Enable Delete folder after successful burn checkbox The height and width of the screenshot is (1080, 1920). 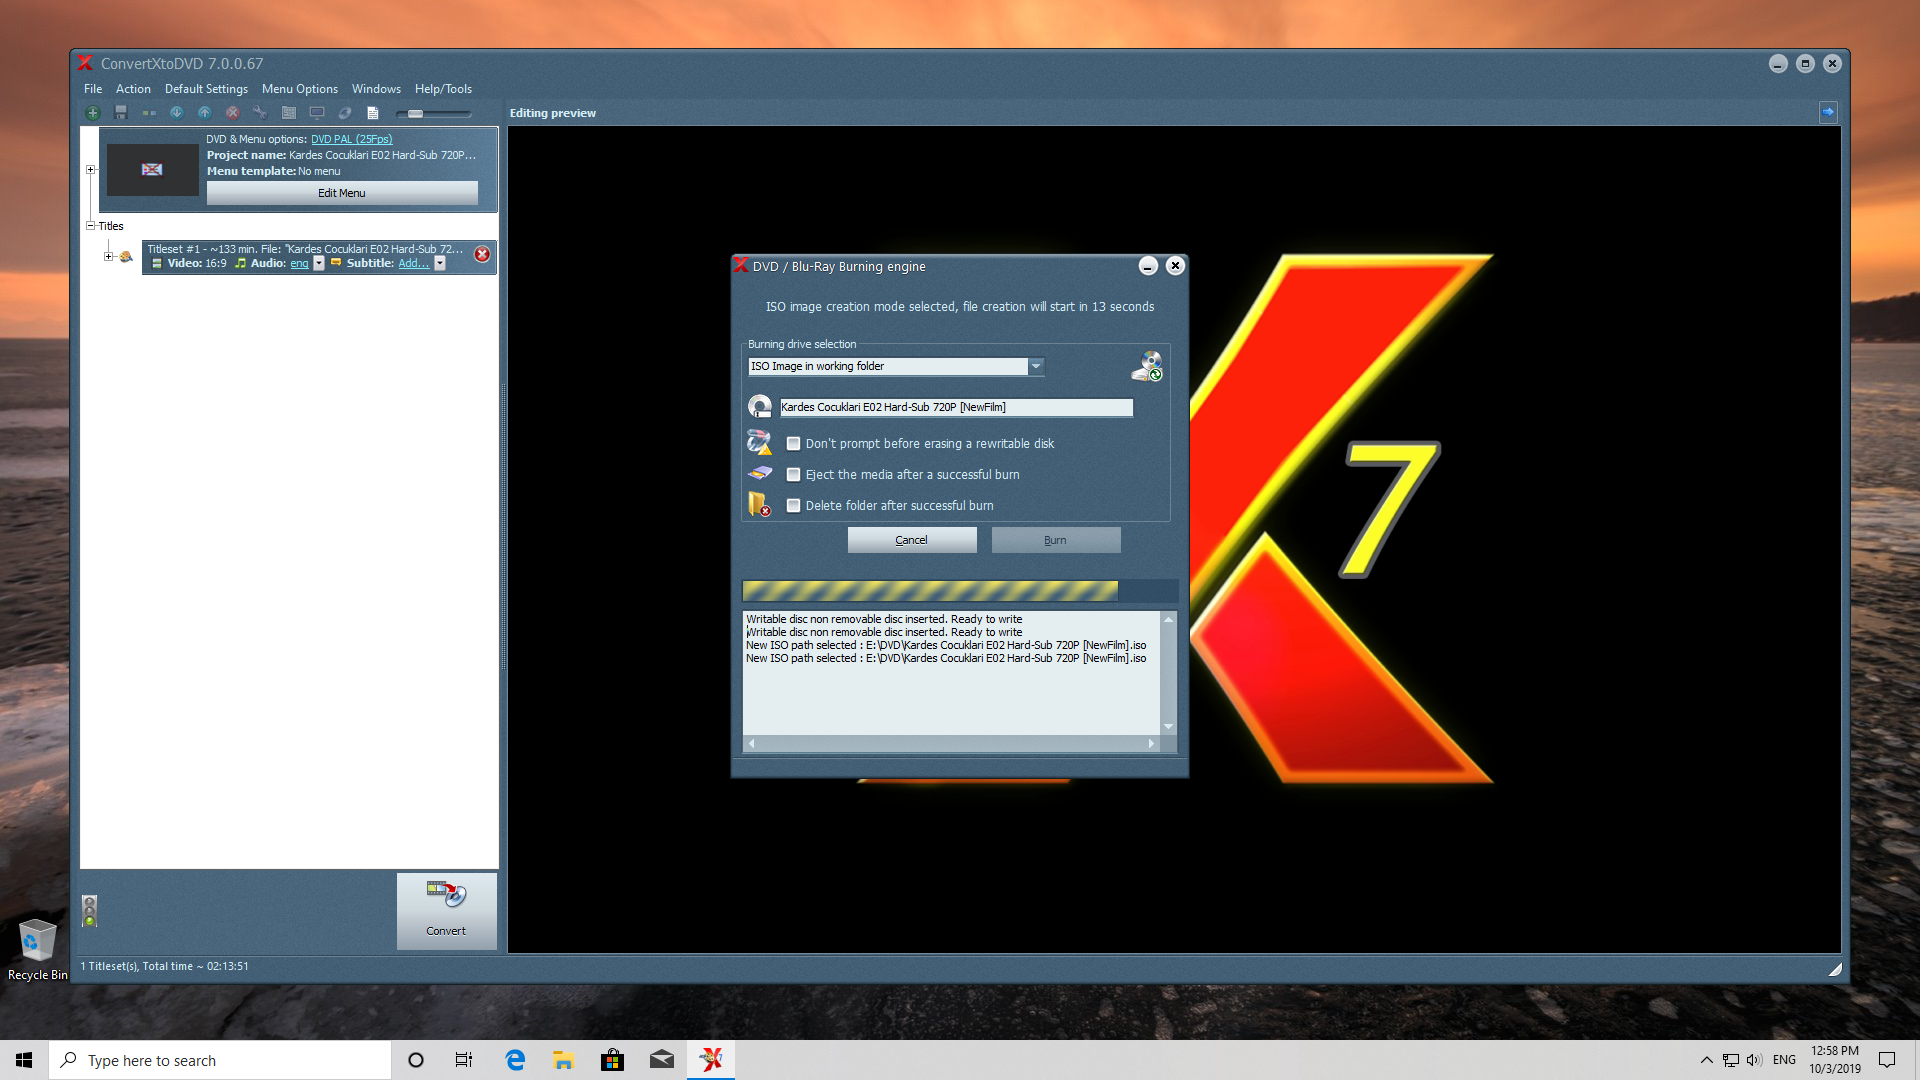(x=793, y=506)
